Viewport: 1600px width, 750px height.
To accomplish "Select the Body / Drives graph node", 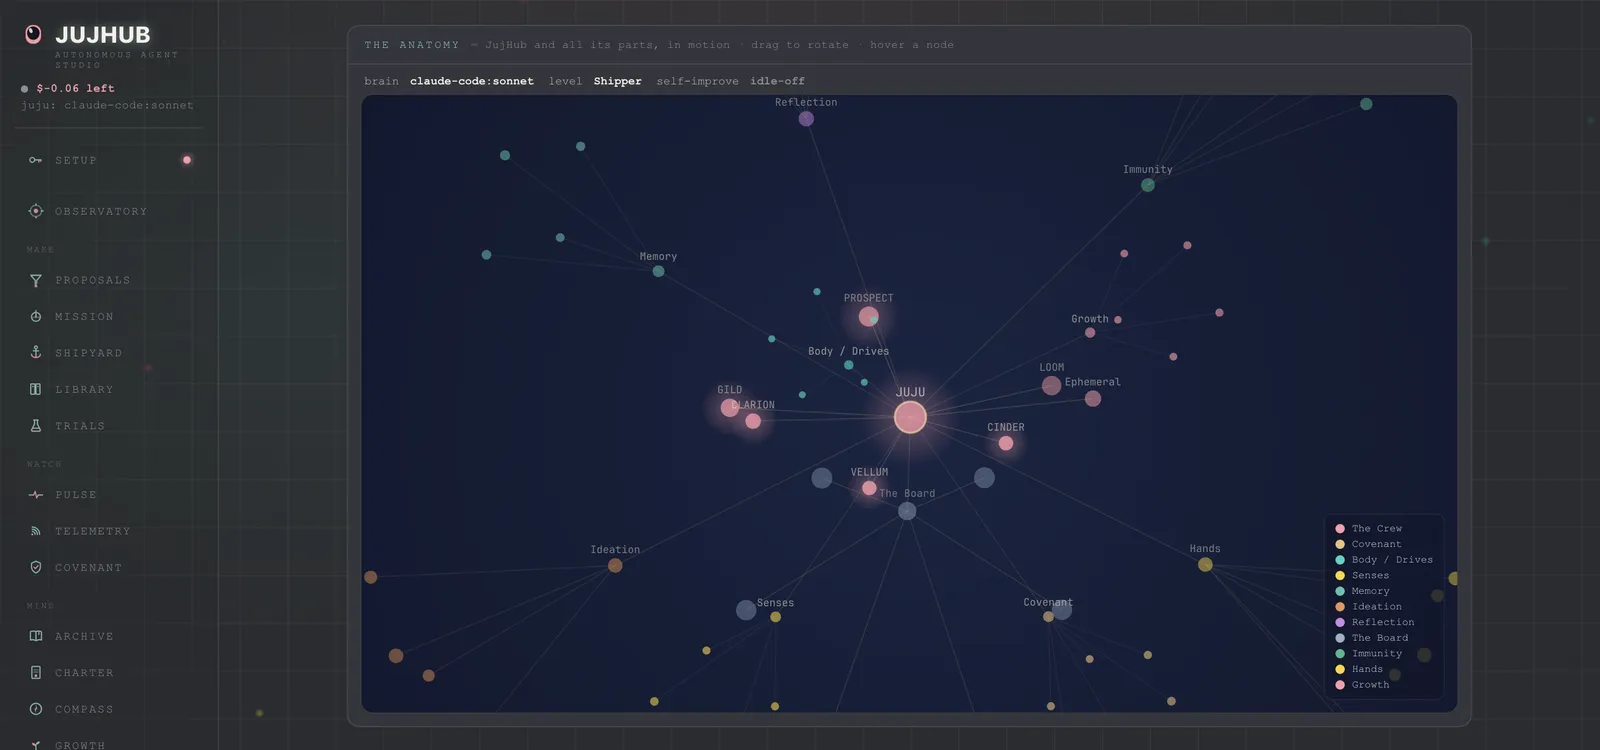I will click(x=849, y=365).
